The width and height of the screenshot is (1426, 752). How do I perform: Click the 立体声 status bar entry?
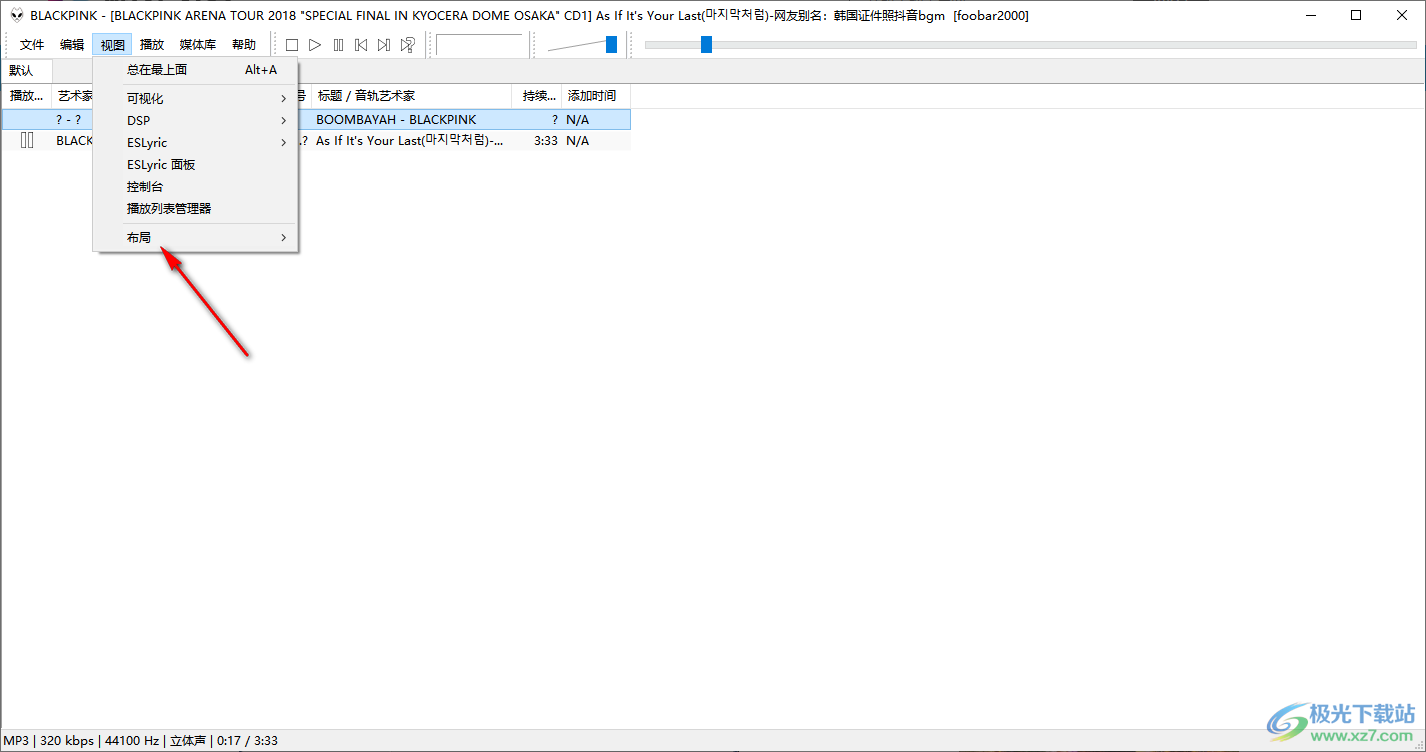(188, 741)
